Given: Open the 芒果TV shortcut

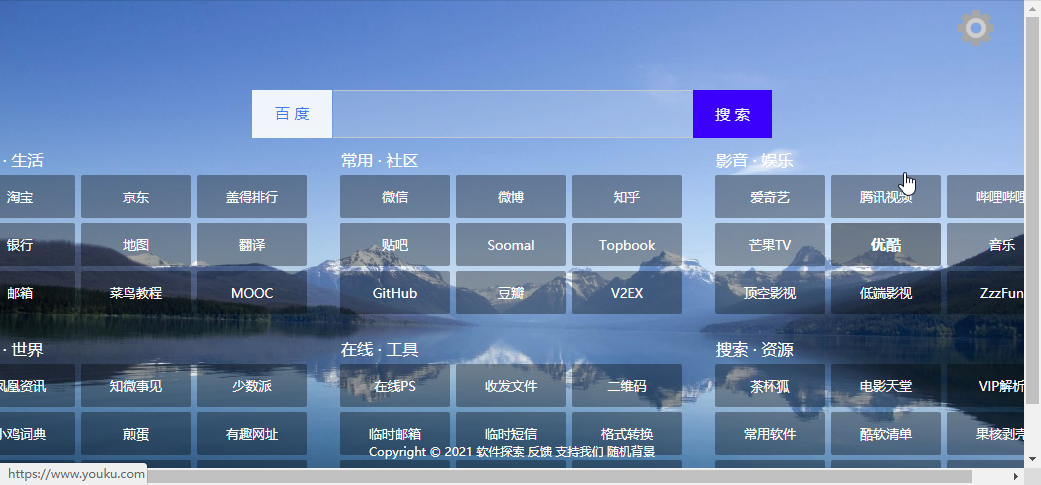Looking at the screenshot, I should pyautogui.click(x=769, y=245).
